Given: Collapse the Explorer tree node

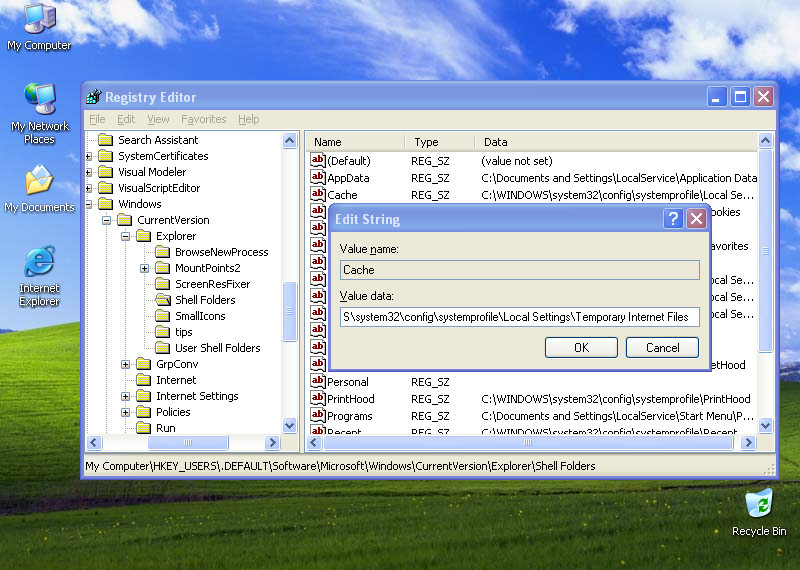Looking at the screenshot, I should point(126,236).
